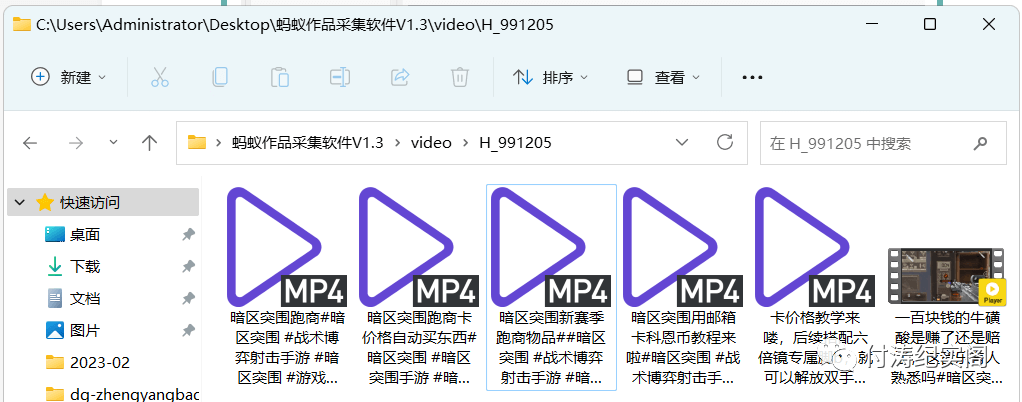Viewport: 1022px width, 402px height.
Task: Open 下载 in the navigation pane
Action: coord(85,266)
